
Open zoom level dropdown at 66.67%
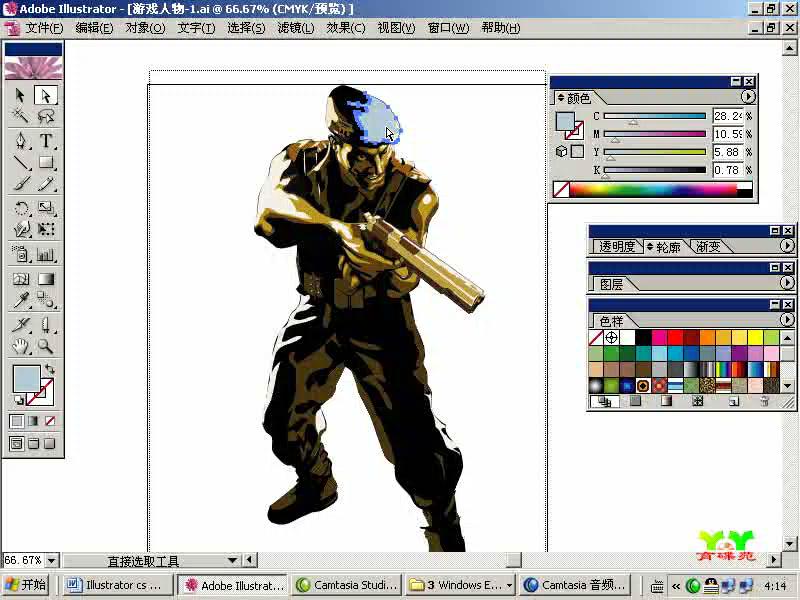pyautogui.click(x=52, y=560)
